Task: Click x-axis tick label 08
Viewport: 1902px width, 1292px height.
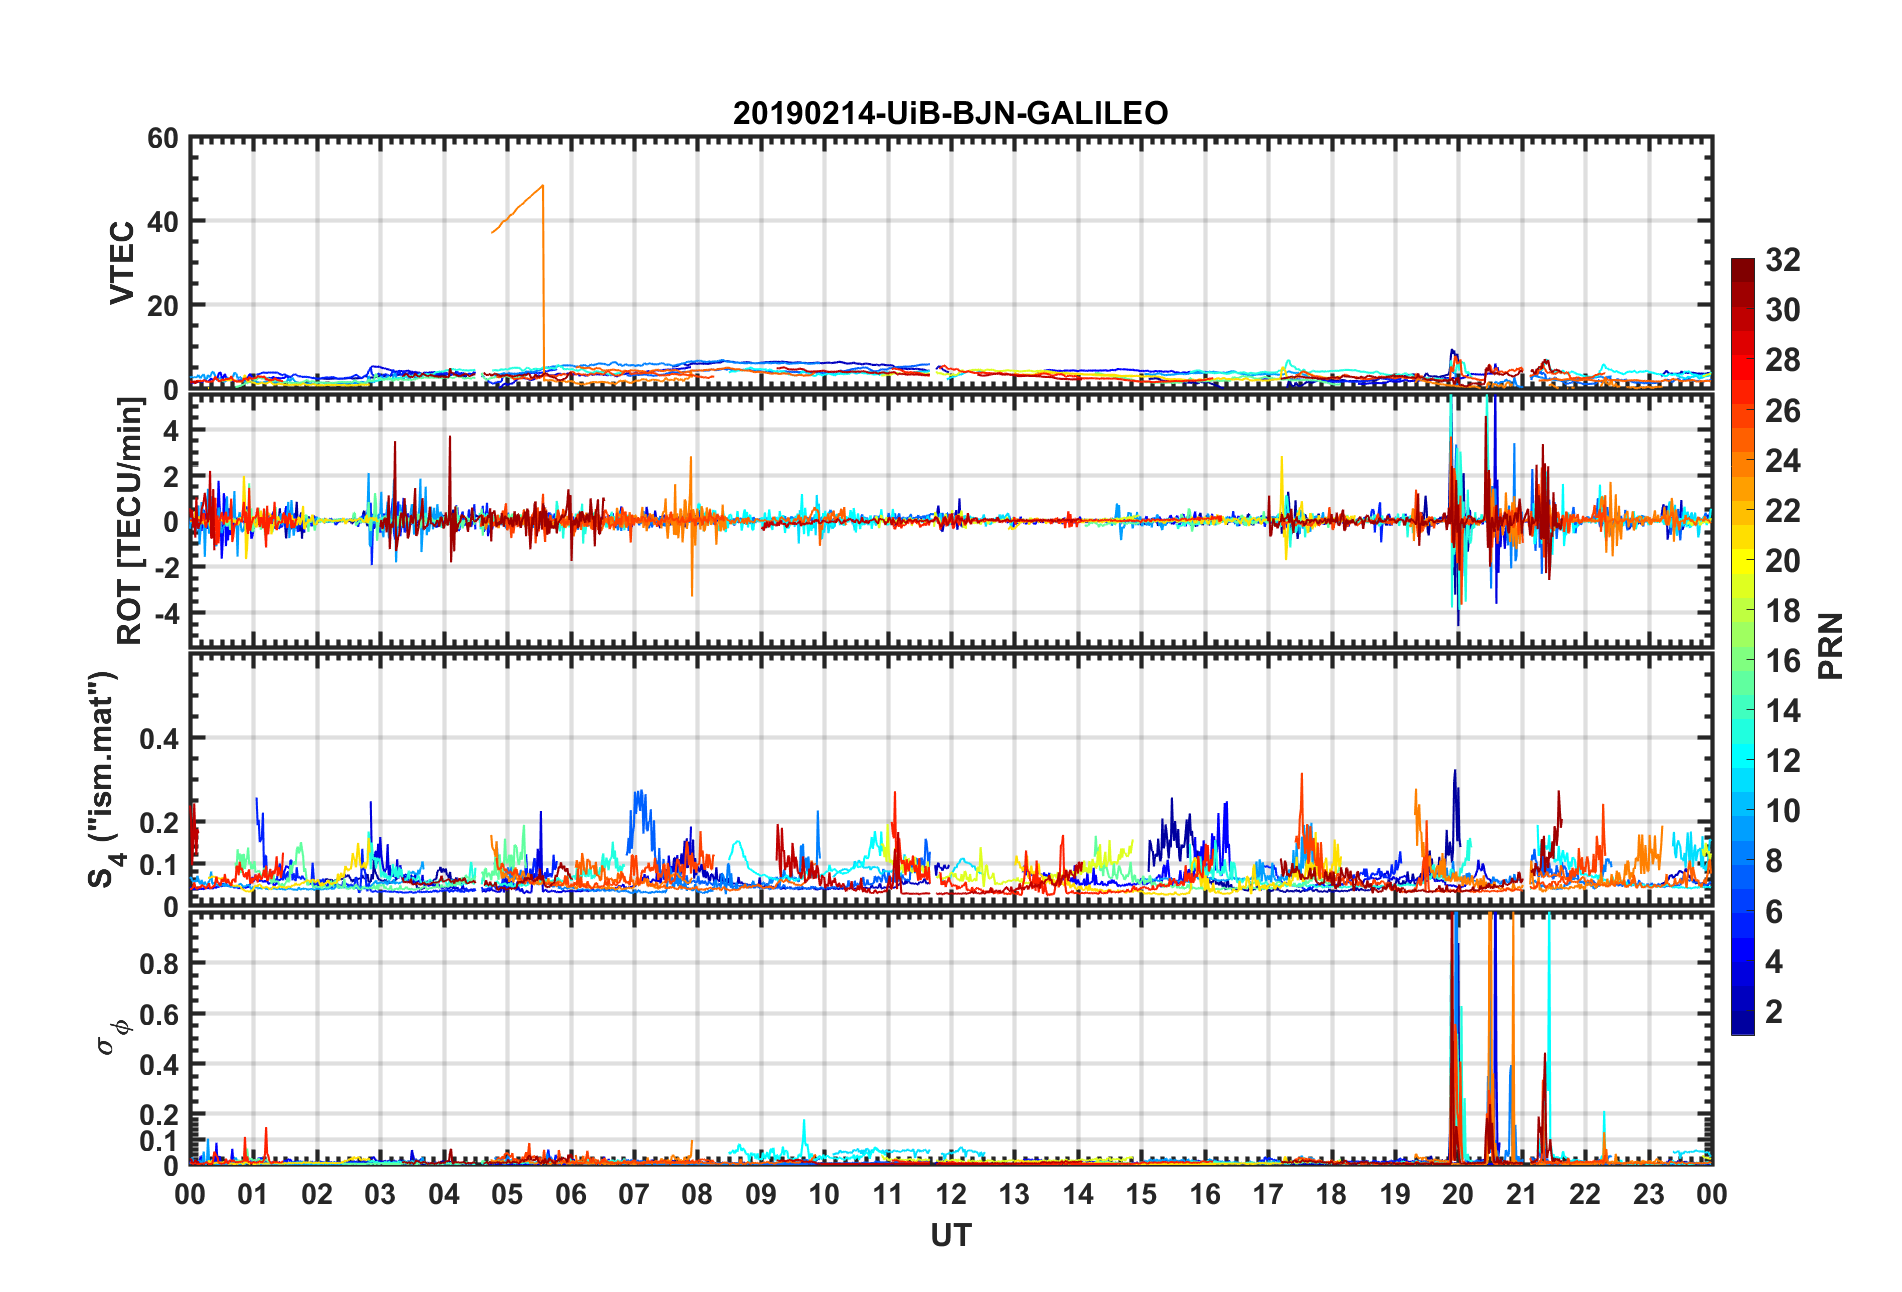Action: pyautogui.click(x=697, y=1194)
